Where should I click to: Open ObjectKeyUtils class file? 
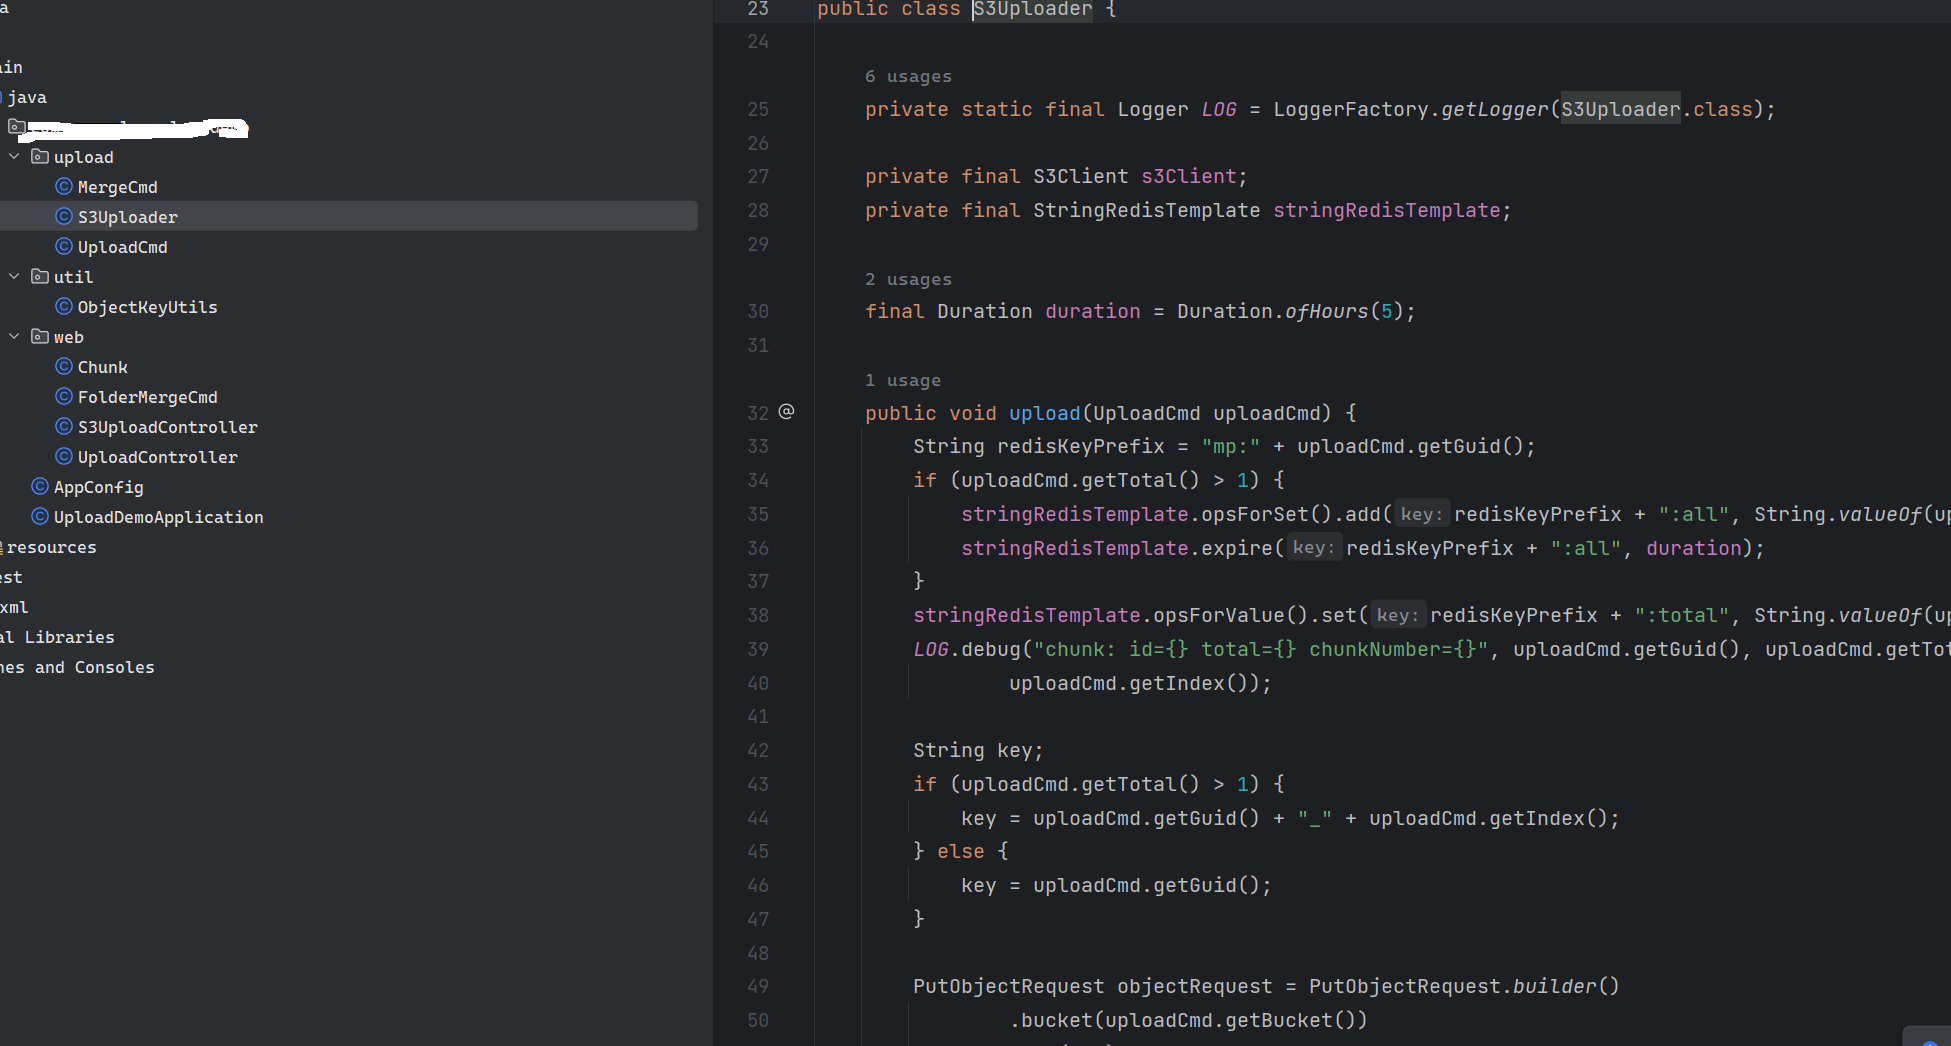(x=147, y=307)
